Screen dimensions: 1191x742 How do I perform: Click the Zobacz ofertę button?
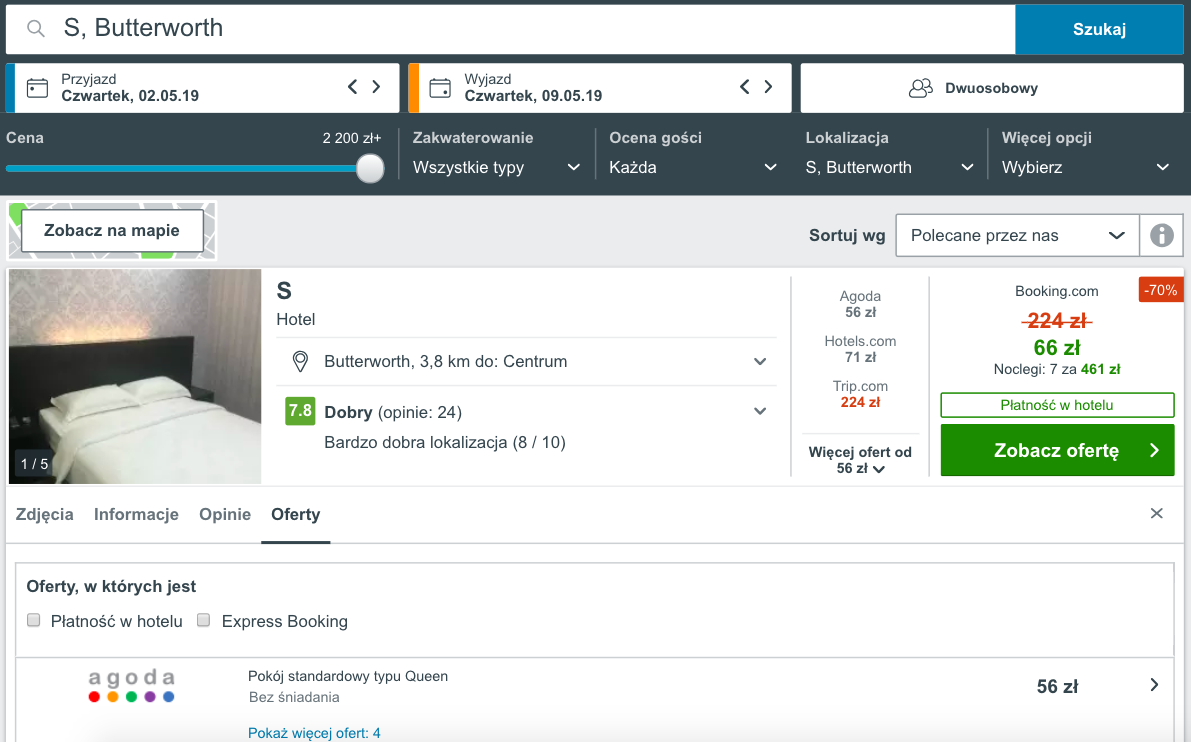(1057, 450)
